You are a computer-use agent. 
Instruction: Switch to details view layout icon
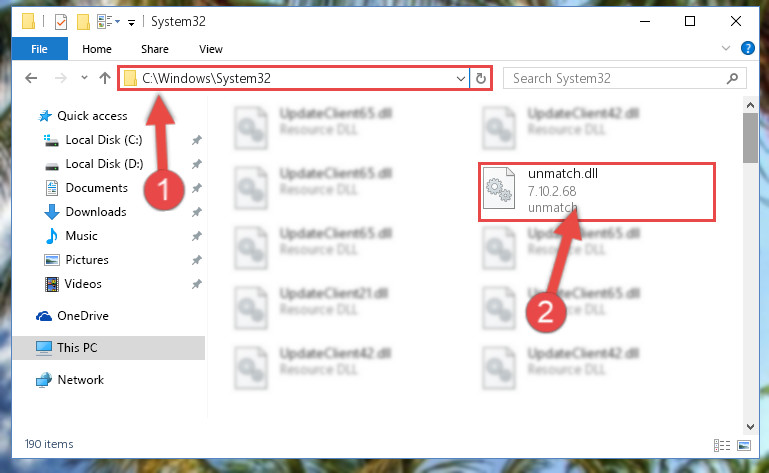[721, 445]
